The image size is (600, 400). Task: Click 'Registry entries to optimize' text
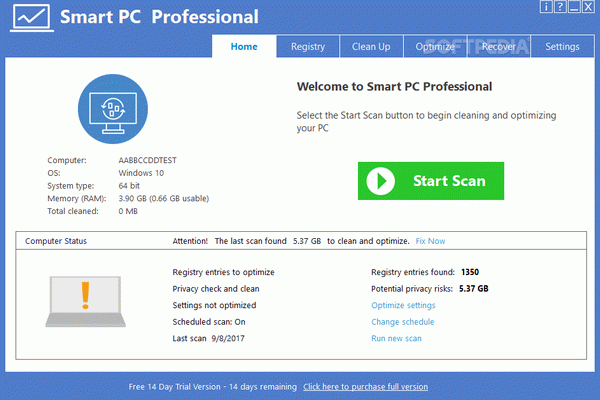pos(223,272)
